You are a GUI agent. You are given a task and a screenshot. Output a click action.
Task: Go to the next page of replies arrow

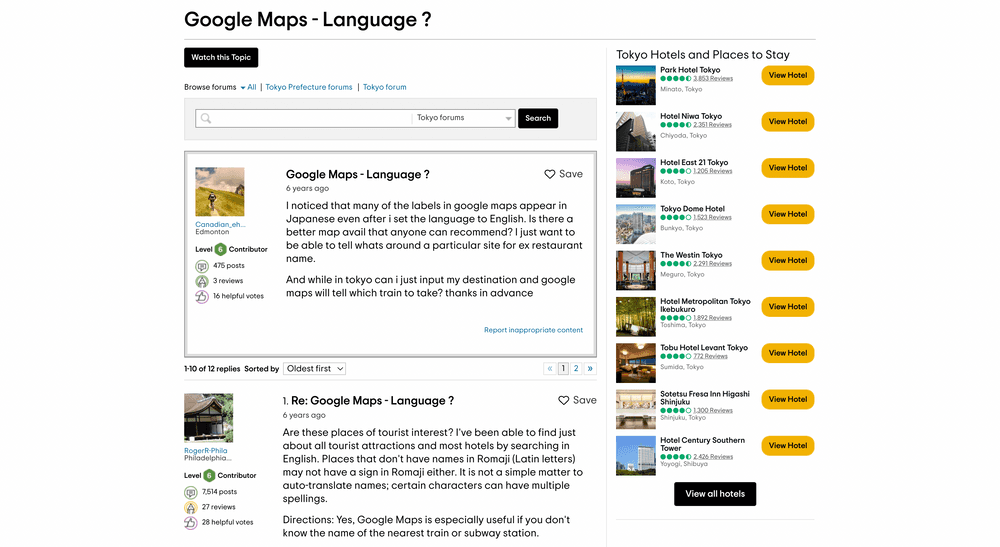coord(590,369)
